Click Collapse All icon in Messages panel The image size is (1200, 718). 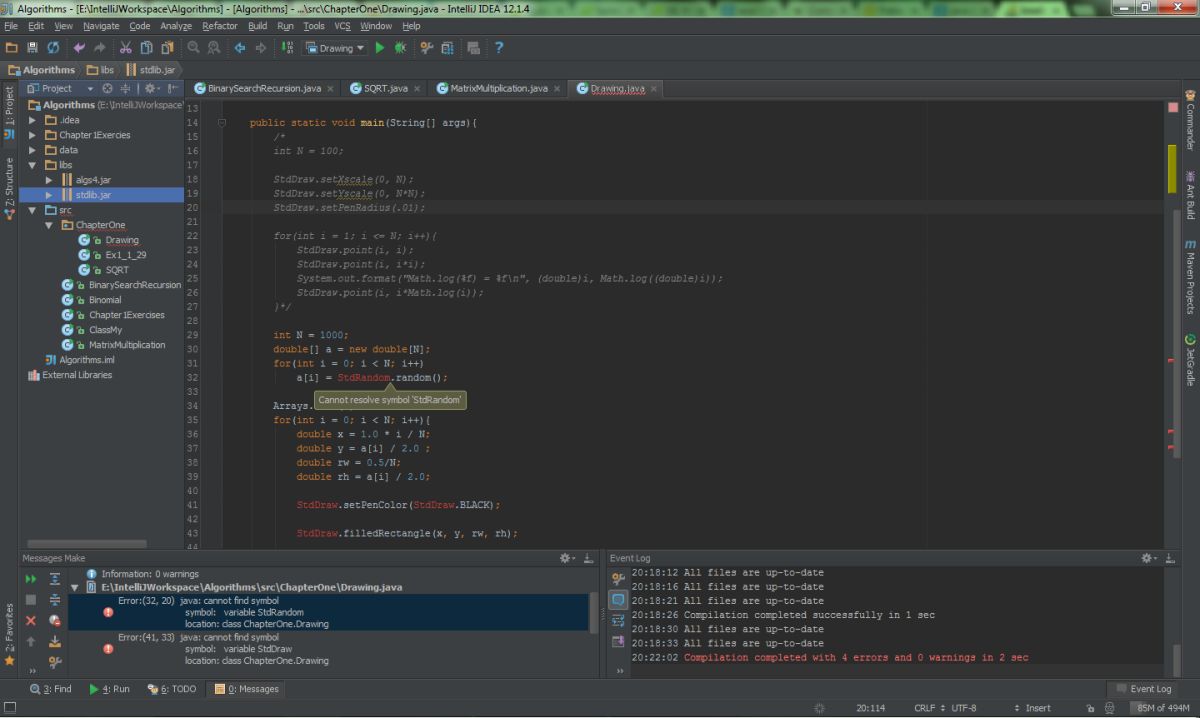[x=55, y=599]
